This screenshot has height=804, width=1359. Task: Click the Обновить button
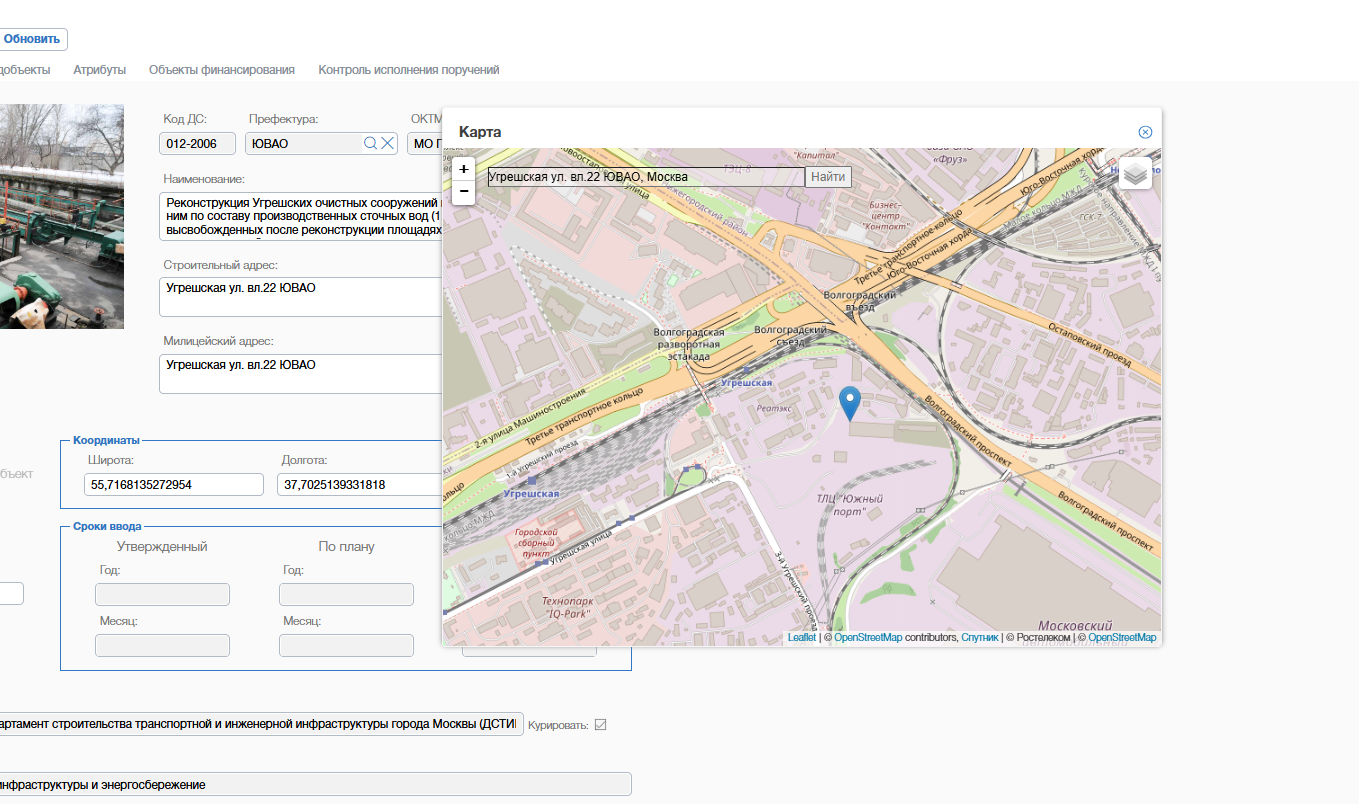pos(32,40)
